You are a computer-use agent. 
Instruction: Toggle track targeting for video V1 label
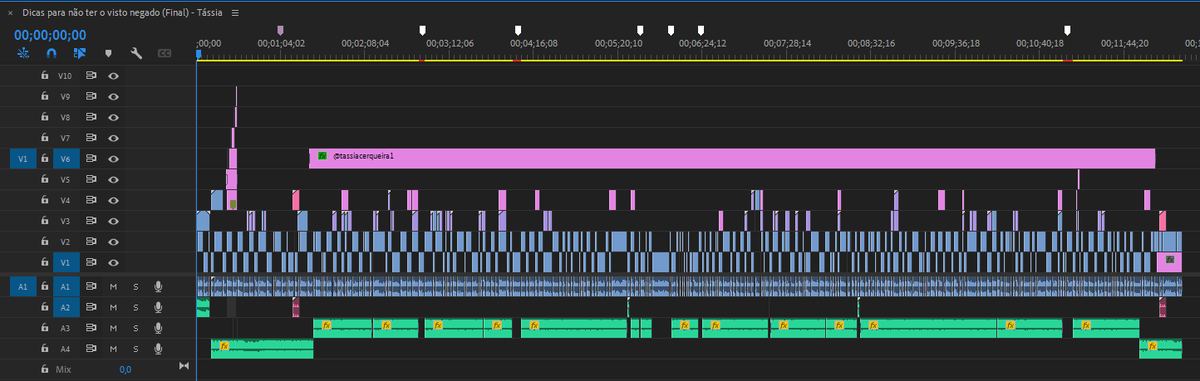(x=66, y=263)
